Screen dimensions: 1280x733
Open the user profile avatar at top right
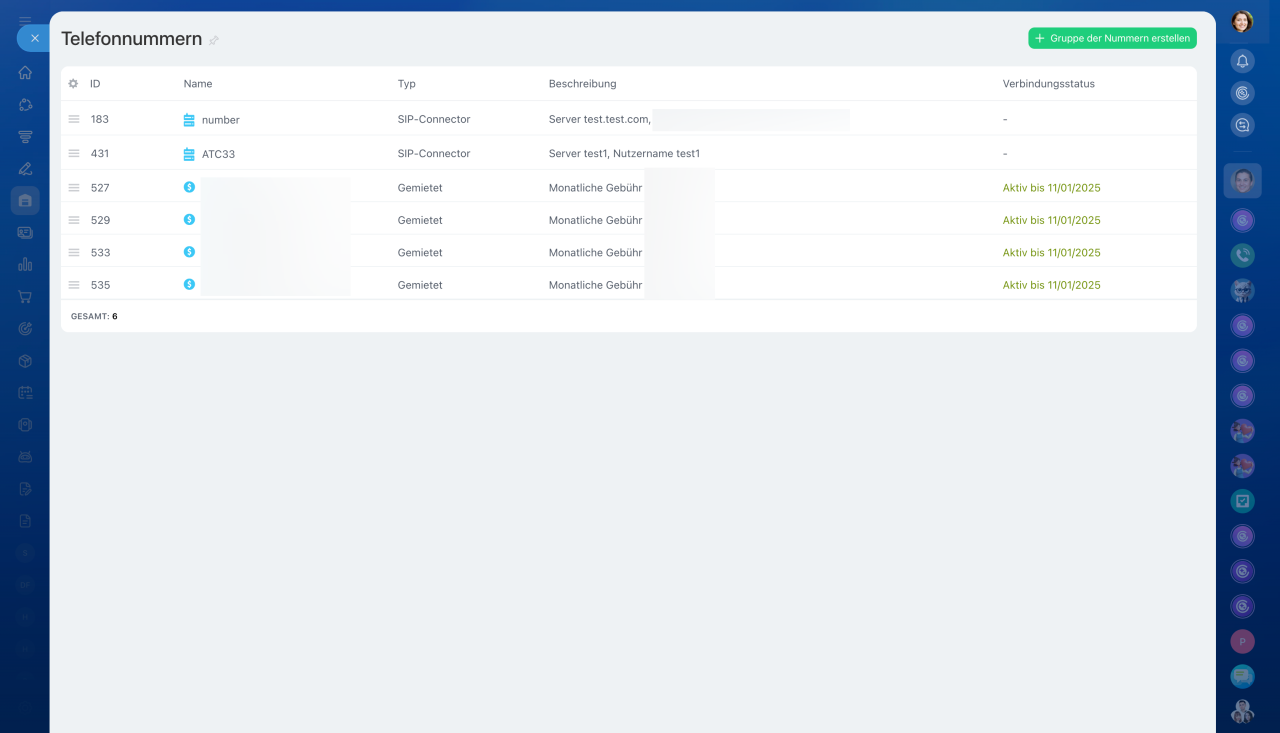tap(1242, 21)
